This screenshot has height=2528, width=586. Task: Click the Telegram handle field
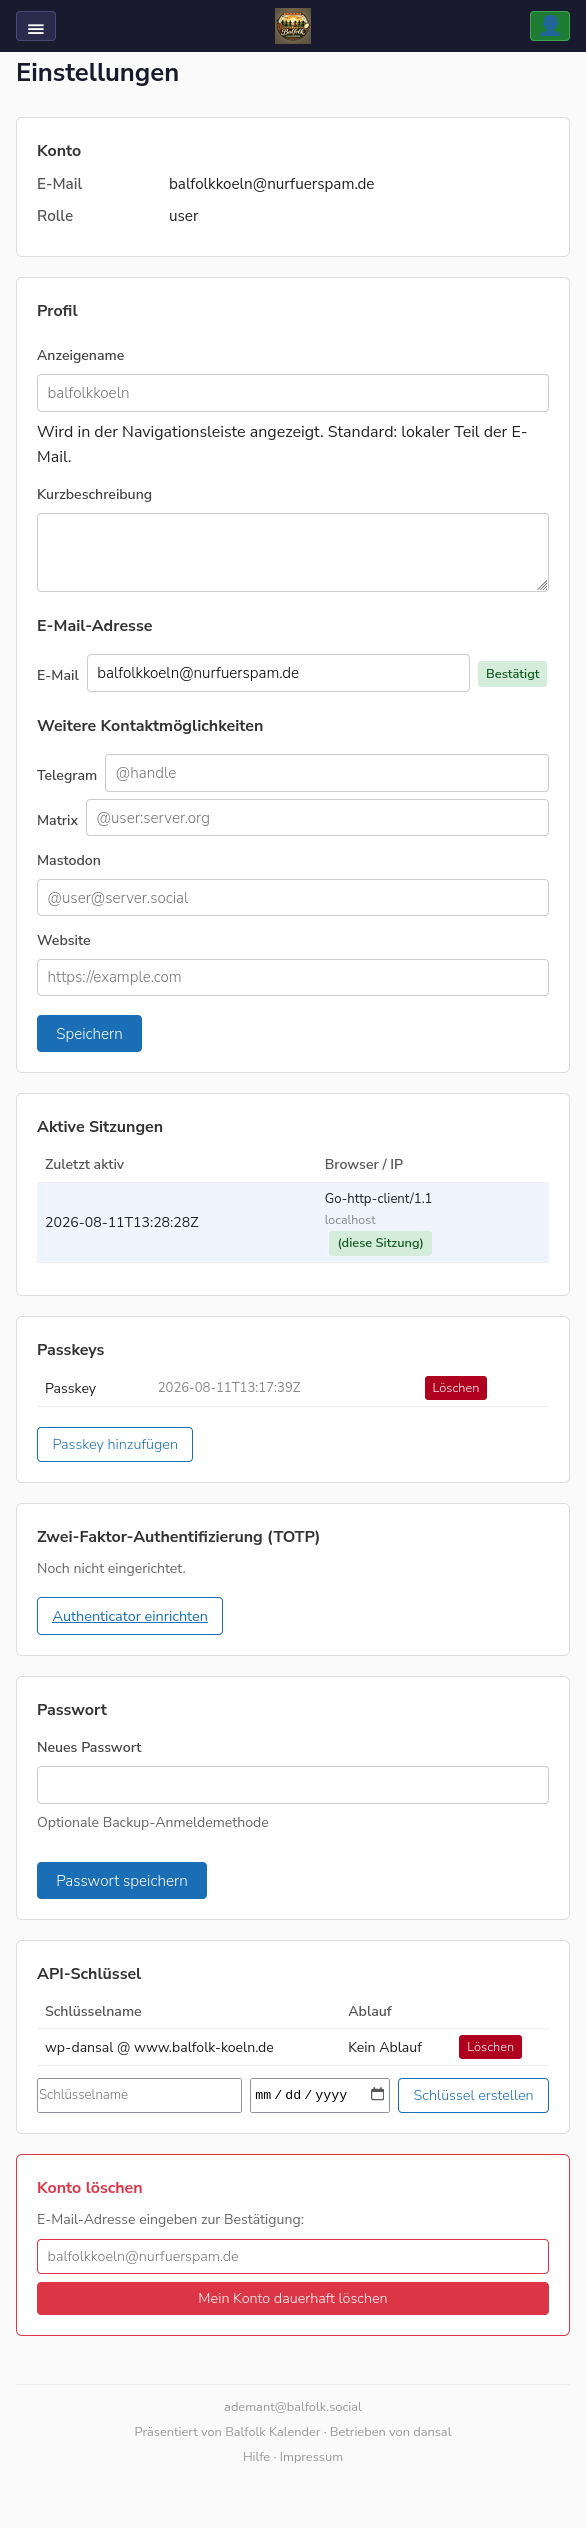point(327,773)
